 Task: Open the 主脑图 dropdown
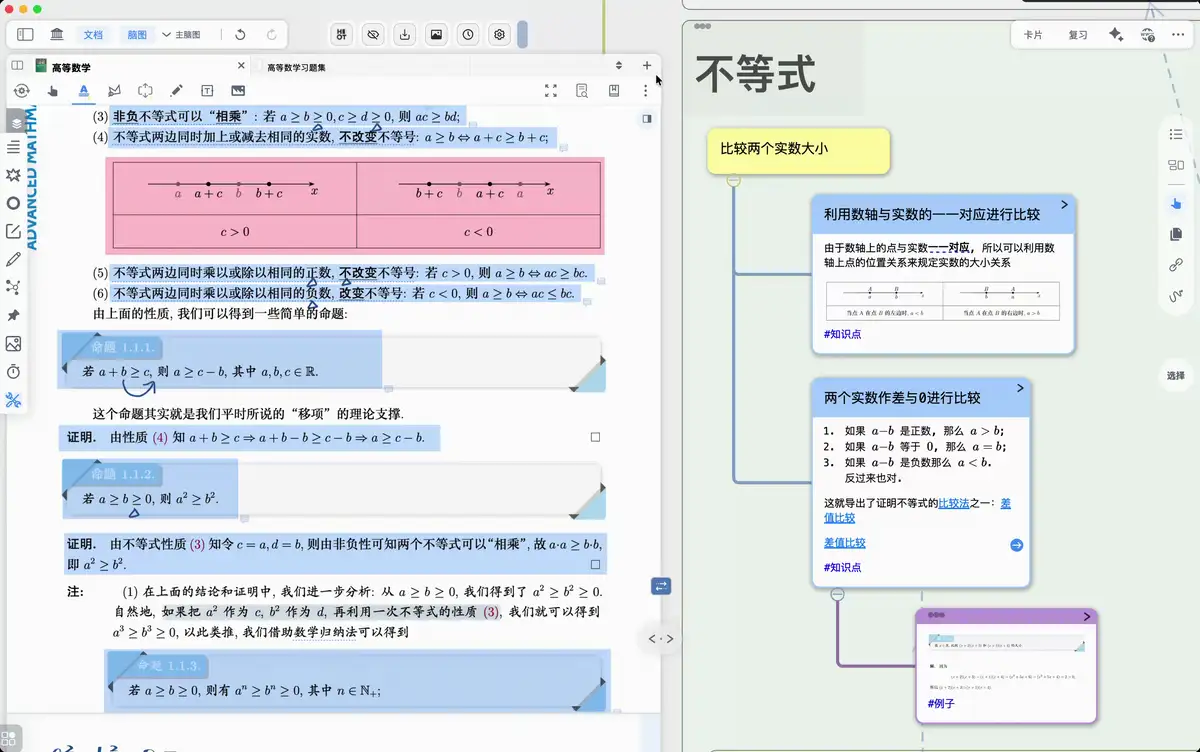pos(181,34)
